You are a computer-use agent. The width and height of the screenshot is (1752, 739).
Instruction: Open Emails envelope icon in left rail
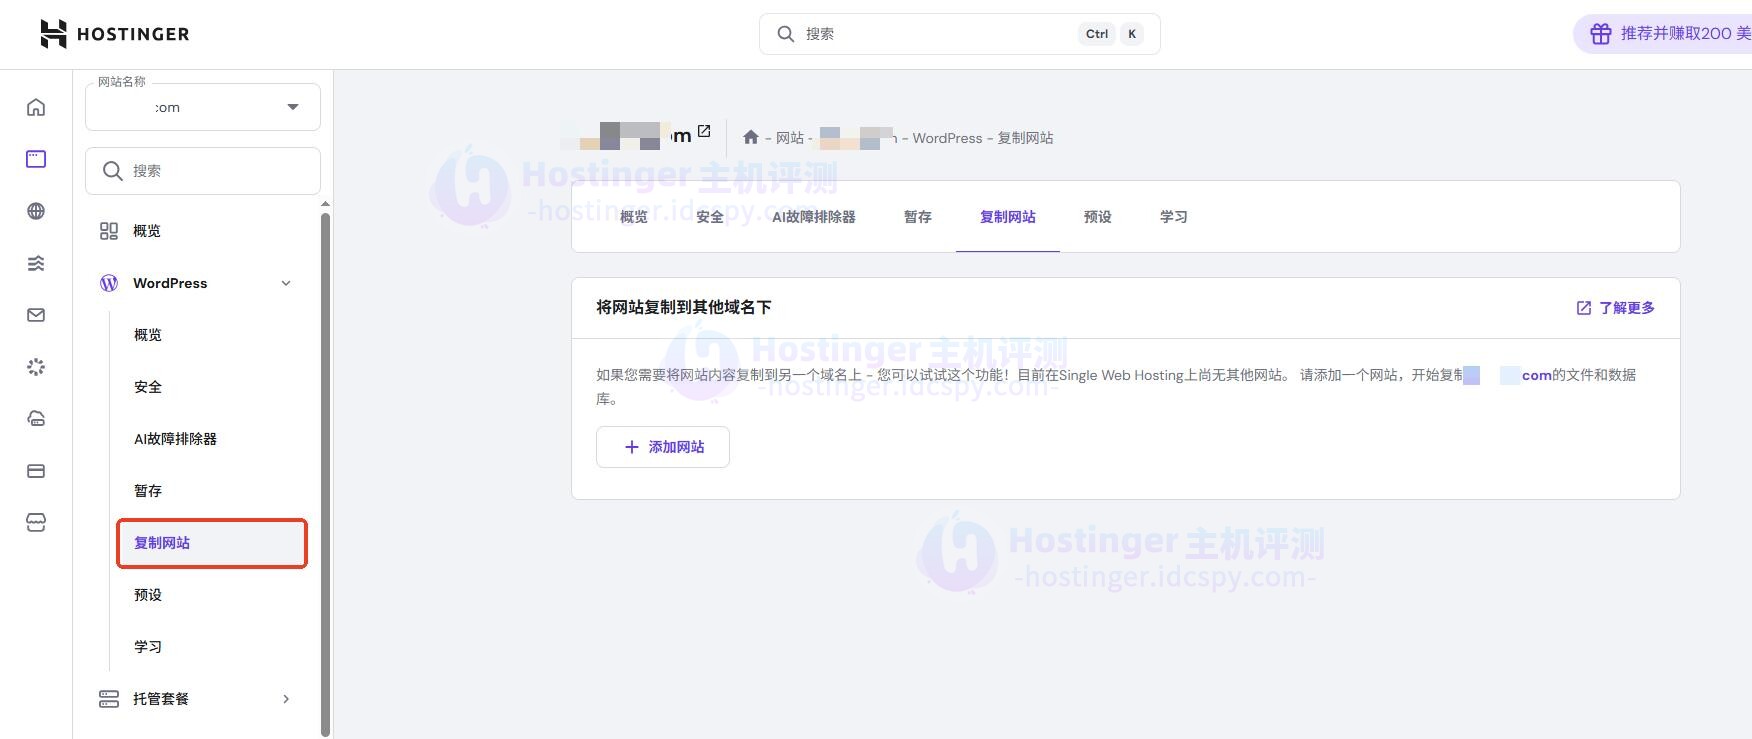click(x=36, y=315)
